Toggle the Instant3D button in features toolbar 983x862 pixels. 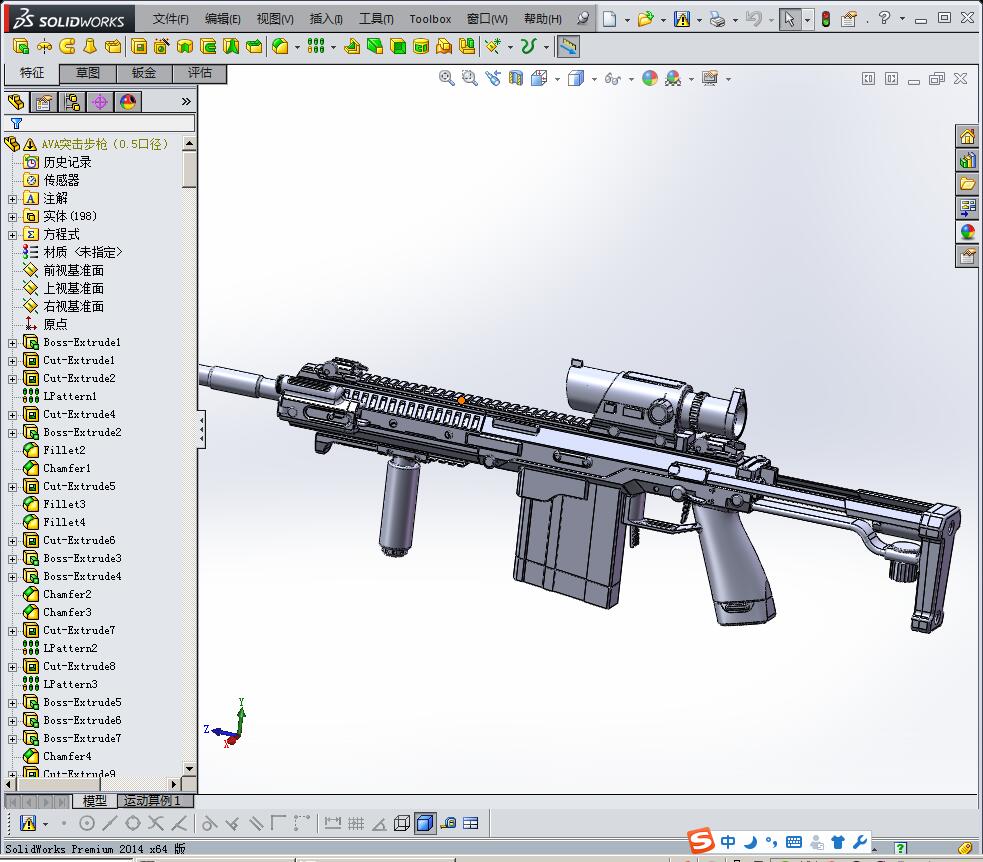tap(567, 46)
